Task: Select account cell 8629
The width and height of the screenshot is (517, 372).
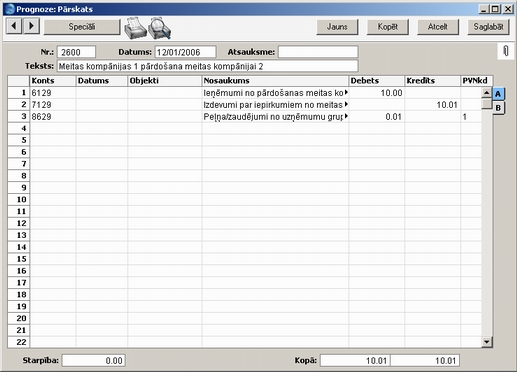Action: (x=53, y=117)
